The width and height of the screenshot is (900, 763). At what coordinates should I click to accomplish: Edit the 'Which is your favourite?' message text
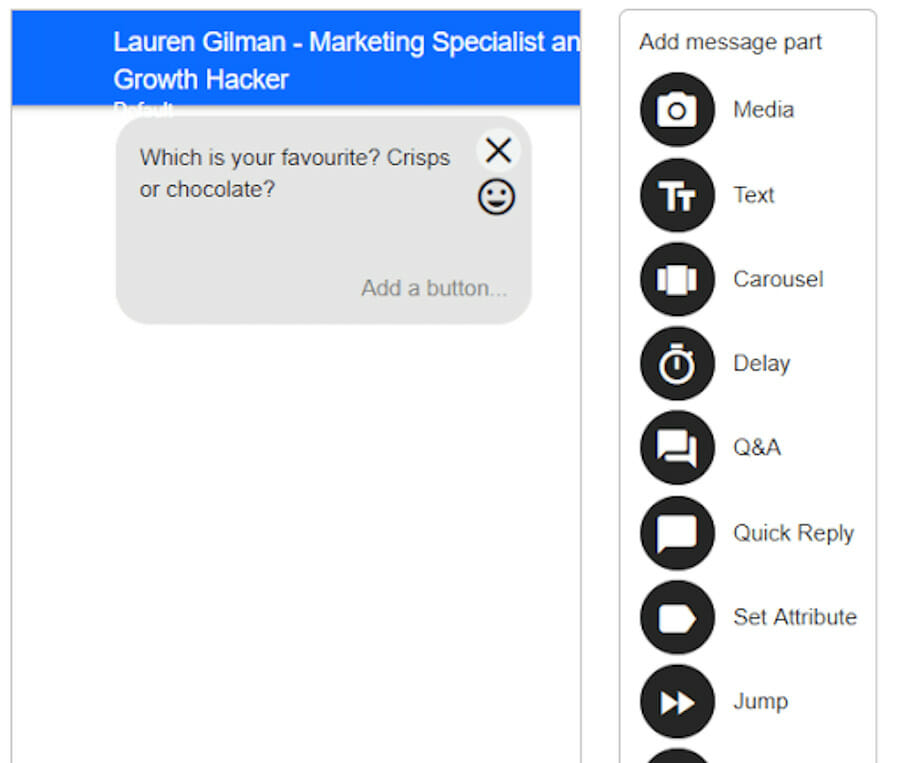click(294, 173)
